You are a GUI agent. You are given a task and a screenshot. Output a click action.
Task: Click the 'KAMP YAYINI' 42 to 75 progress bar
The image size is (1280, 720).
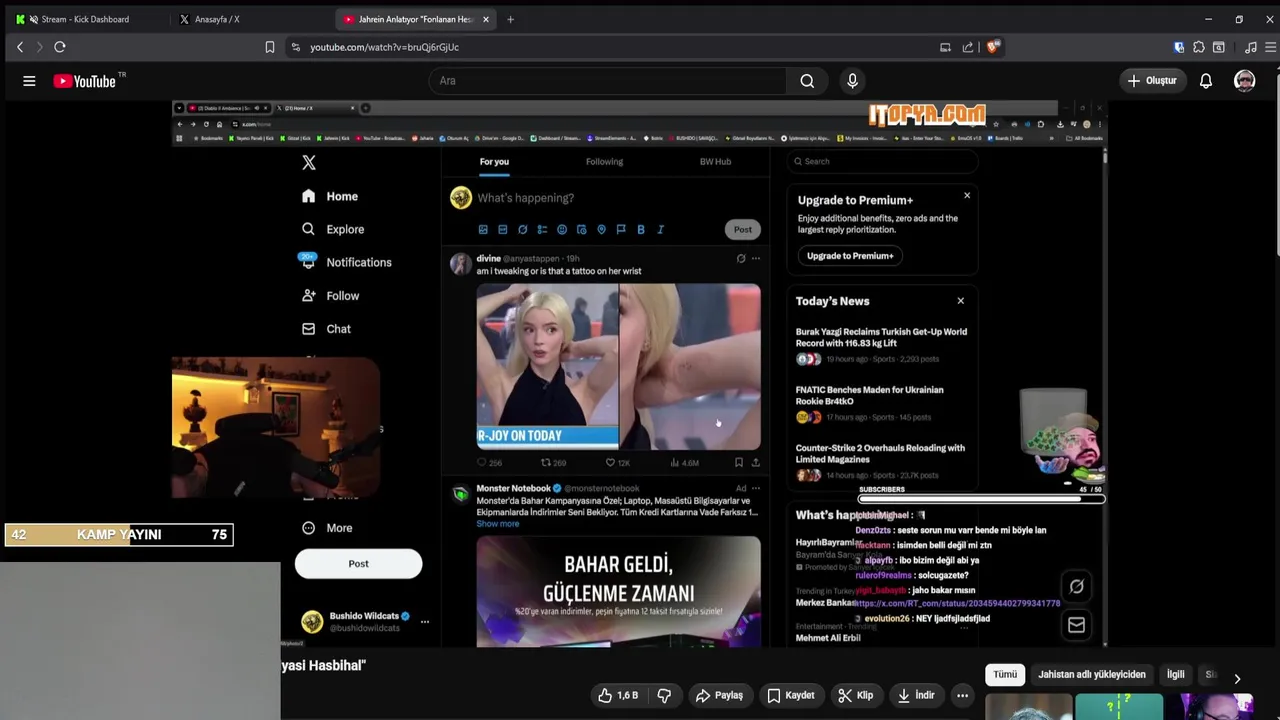(x=119, y=535)
